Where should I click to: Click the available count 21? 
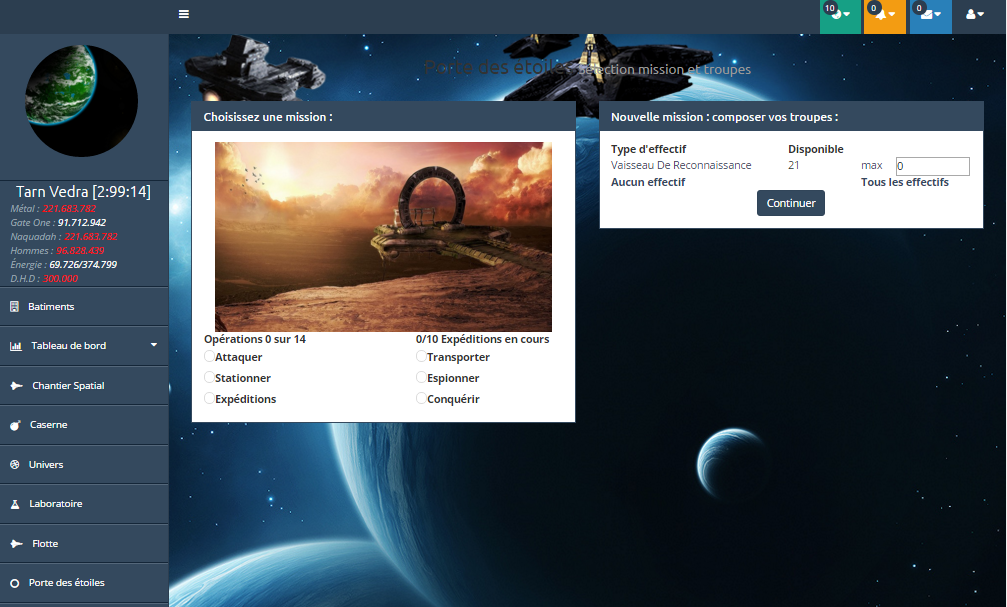[794, 165]
